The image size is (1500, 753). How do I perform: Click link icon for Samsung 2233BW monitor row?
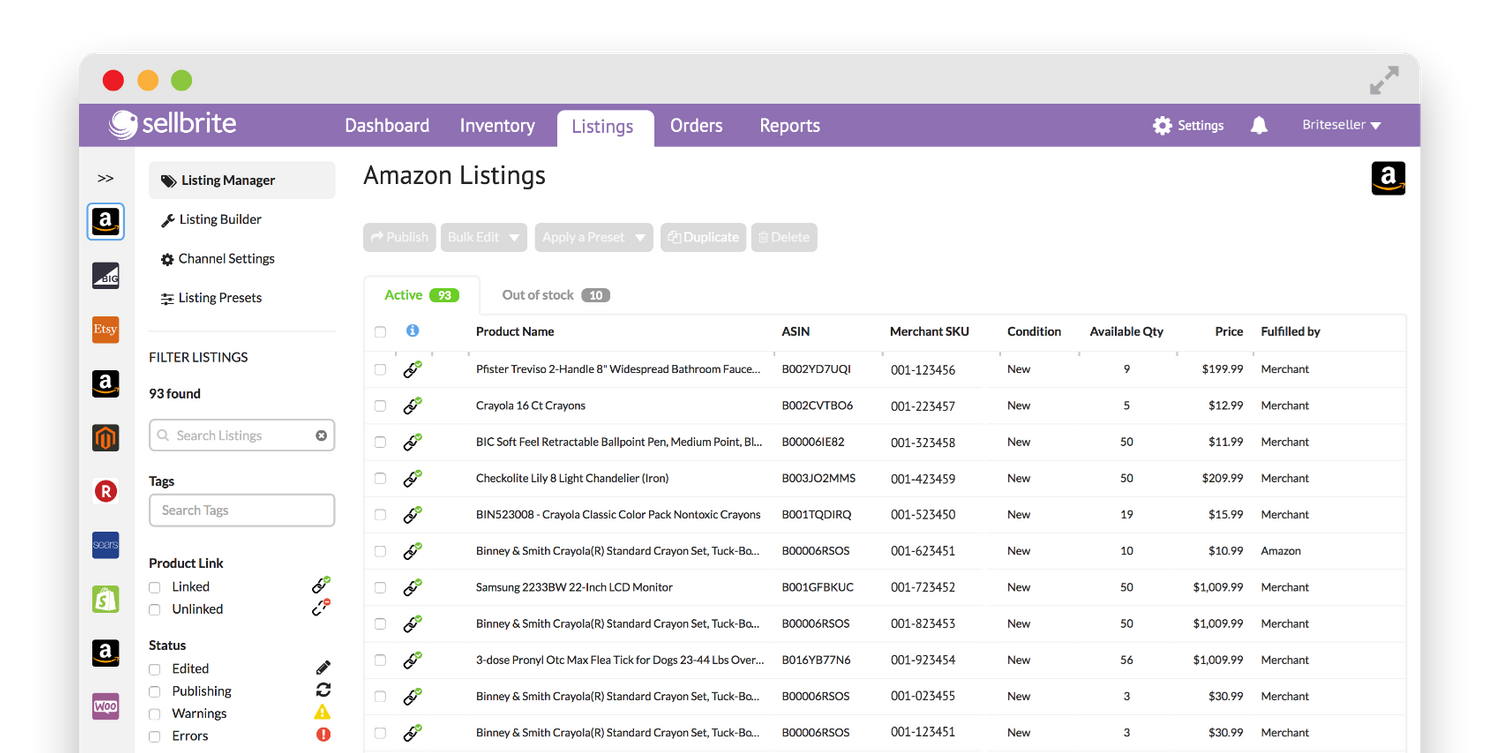412,587
